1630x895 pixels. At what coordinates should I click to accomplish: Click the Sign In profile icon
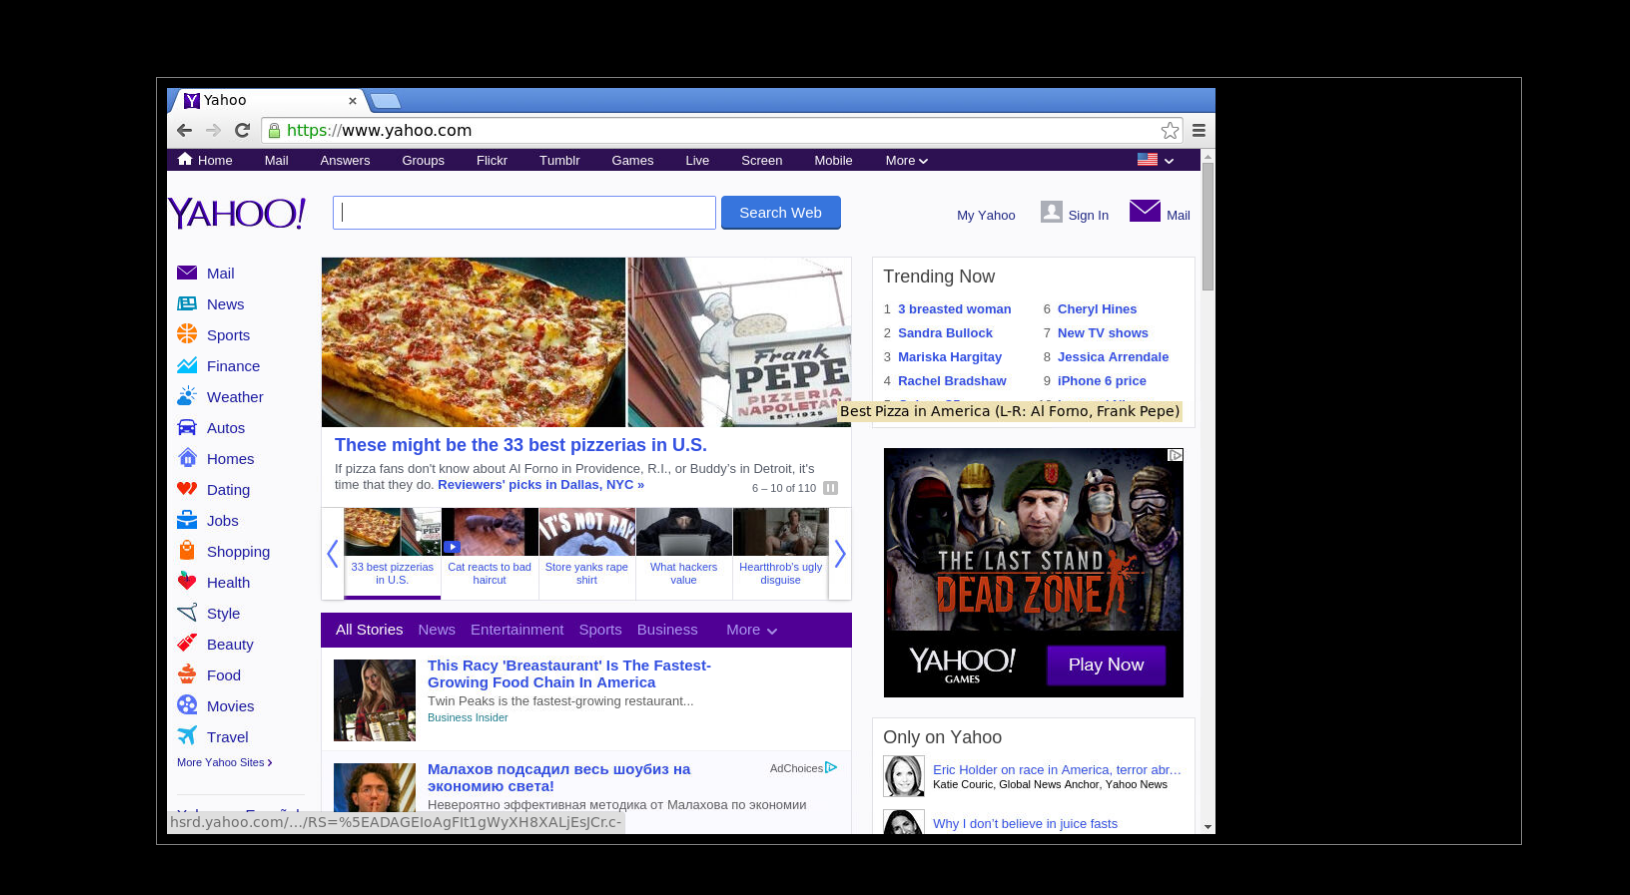coord(1051,212)
